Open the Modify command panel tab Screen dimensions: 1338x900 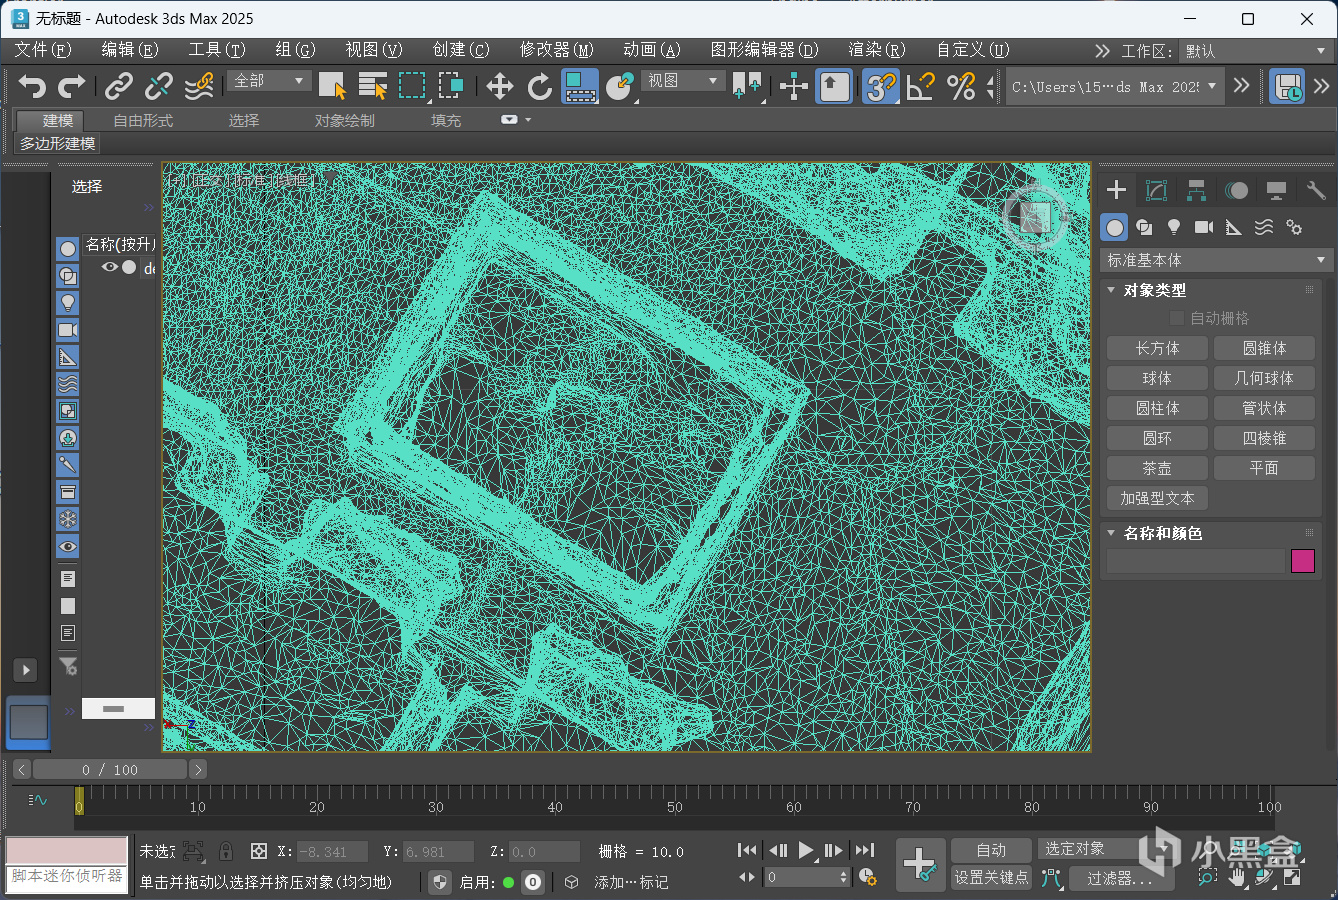pos(1156,190)
